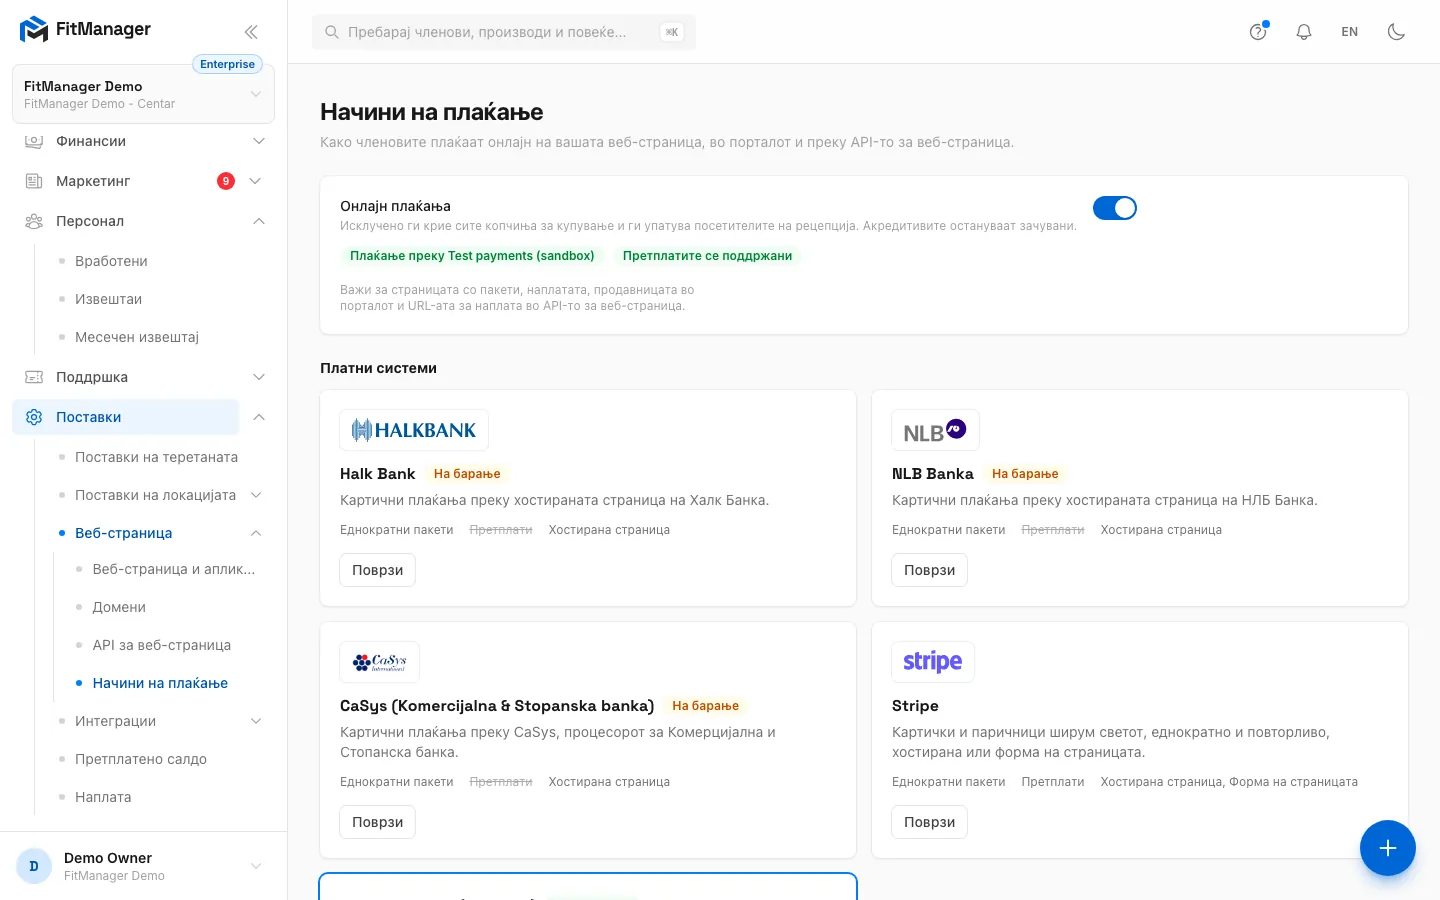Click Поврзи for CaSys
This screenshot has height=900, width=1440.
(x=378, y=822)
